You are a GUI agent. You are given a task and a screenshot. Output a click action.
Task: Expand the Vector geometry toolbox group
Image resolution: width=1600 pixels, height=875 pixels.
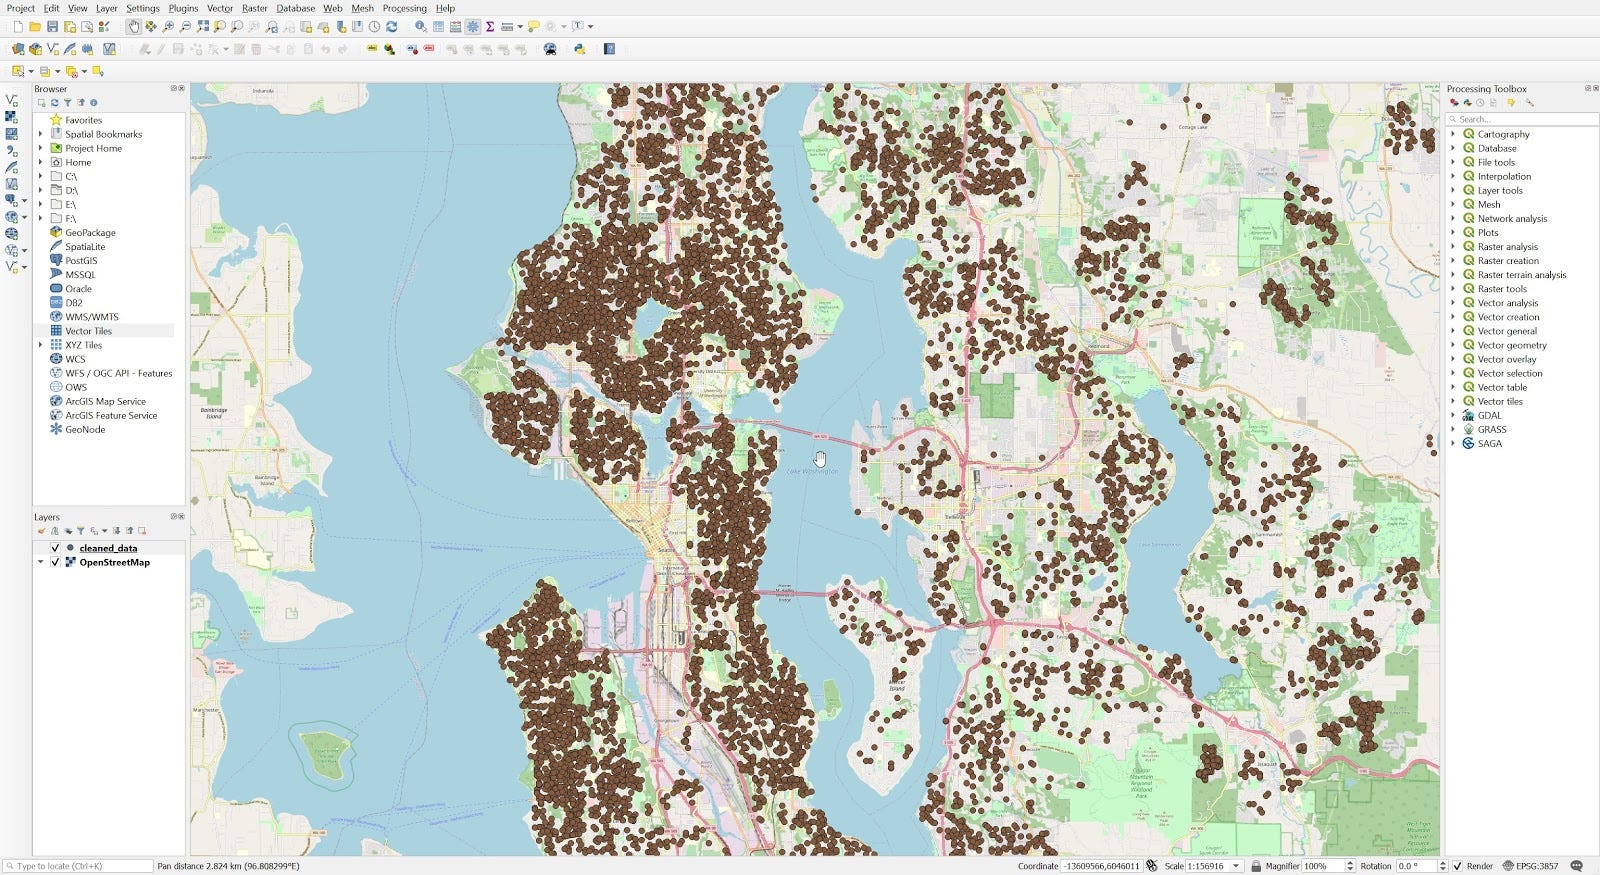pos(1453,345)
